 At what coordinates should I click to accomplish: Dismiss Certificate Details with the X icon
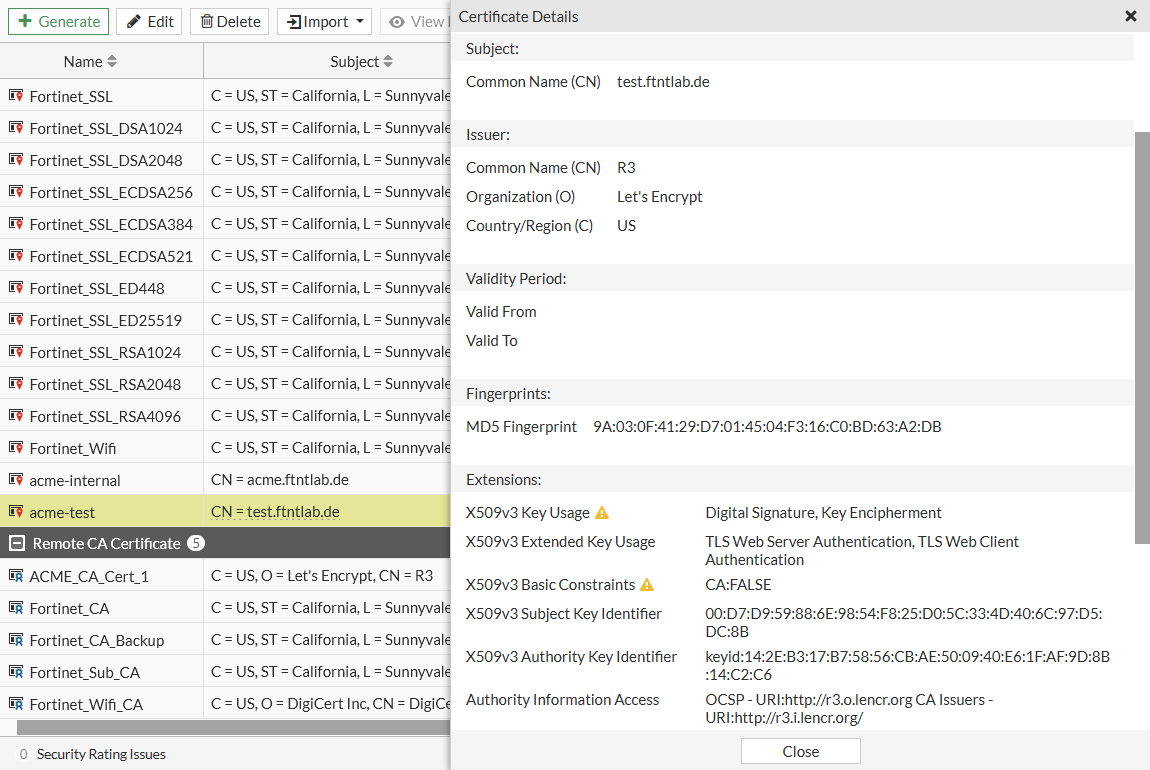1131,16
